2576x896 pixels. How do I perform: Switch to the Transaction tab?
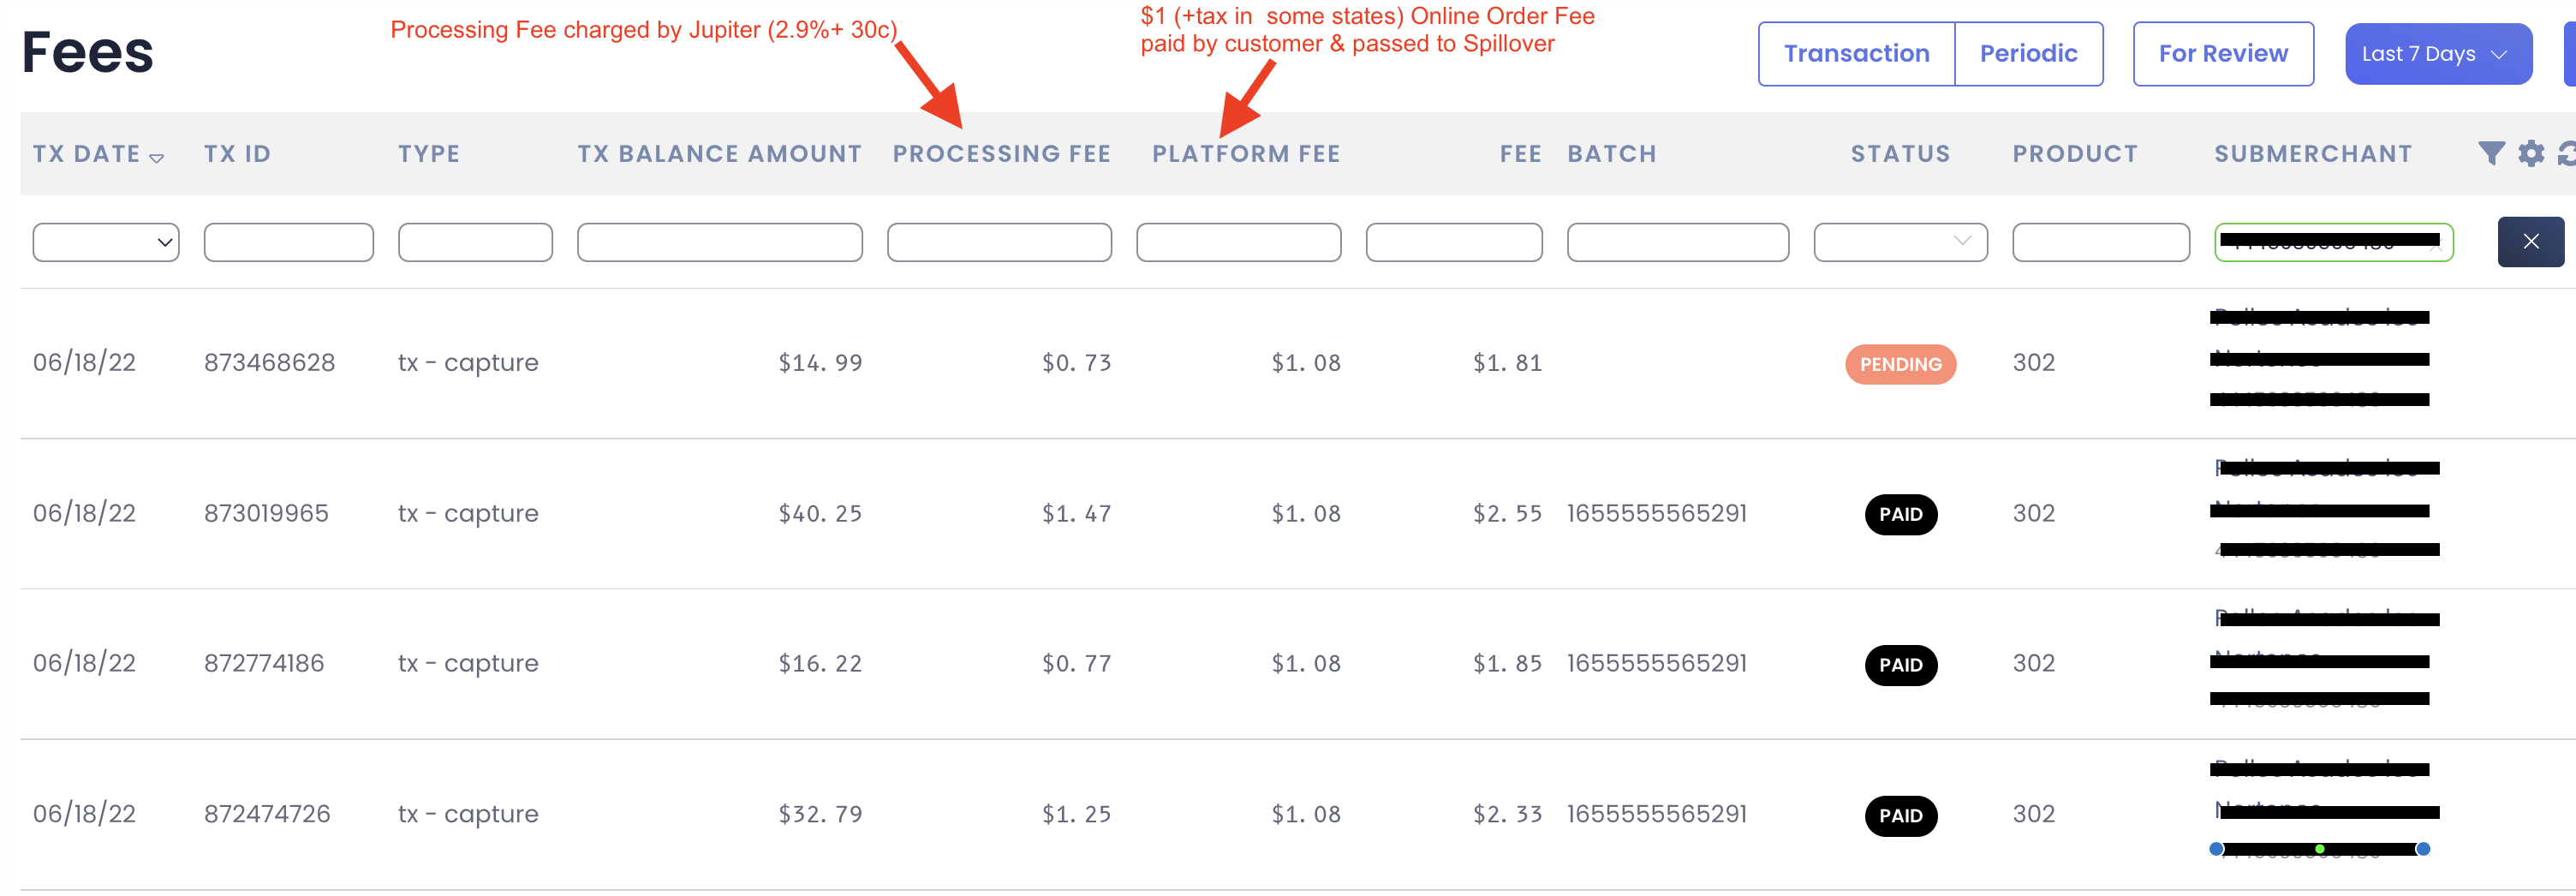(x=1856, y=54)
